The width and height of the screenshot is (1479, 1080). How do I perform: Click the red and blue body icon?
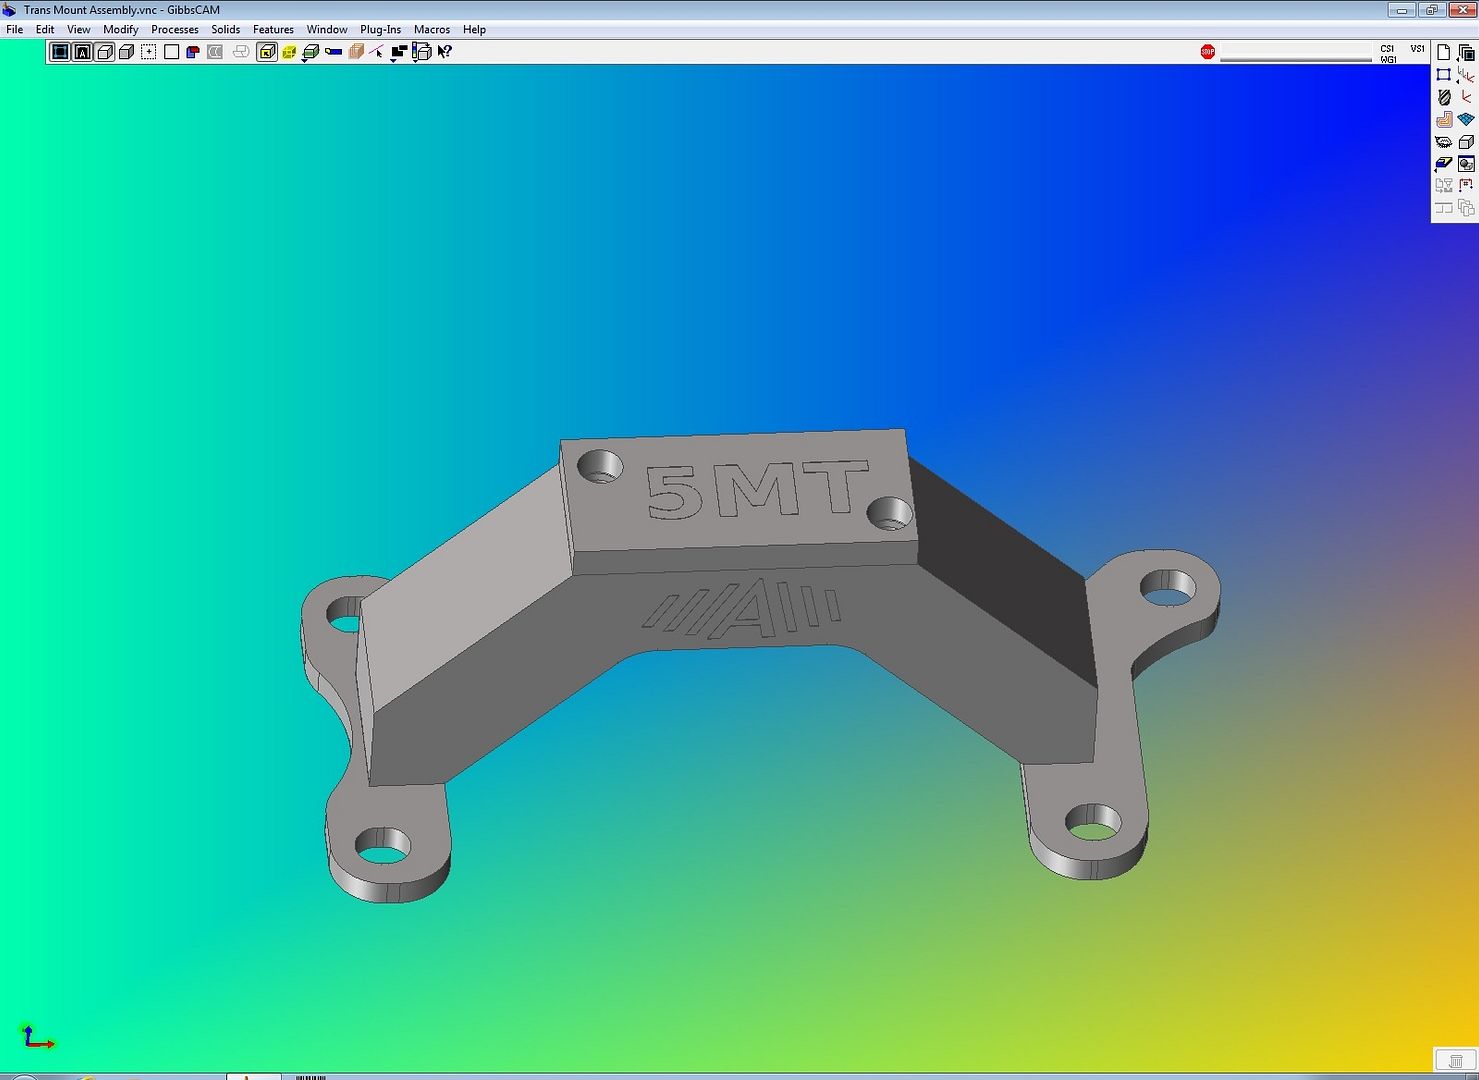point(193,52)
